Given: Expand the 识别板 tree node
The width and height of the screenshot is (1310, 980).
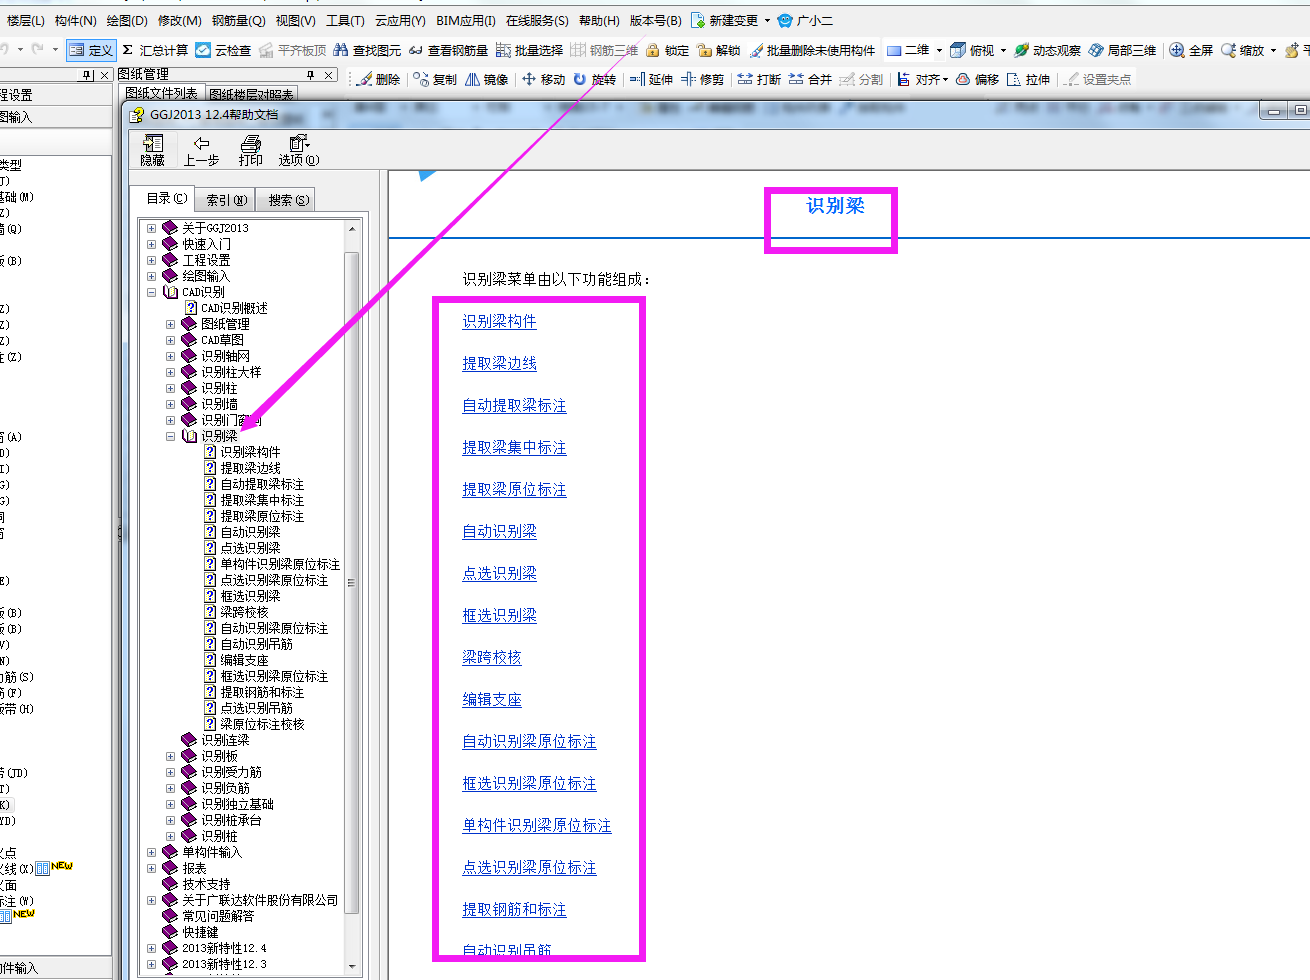Looking at the screenshot, I should 170,756.
